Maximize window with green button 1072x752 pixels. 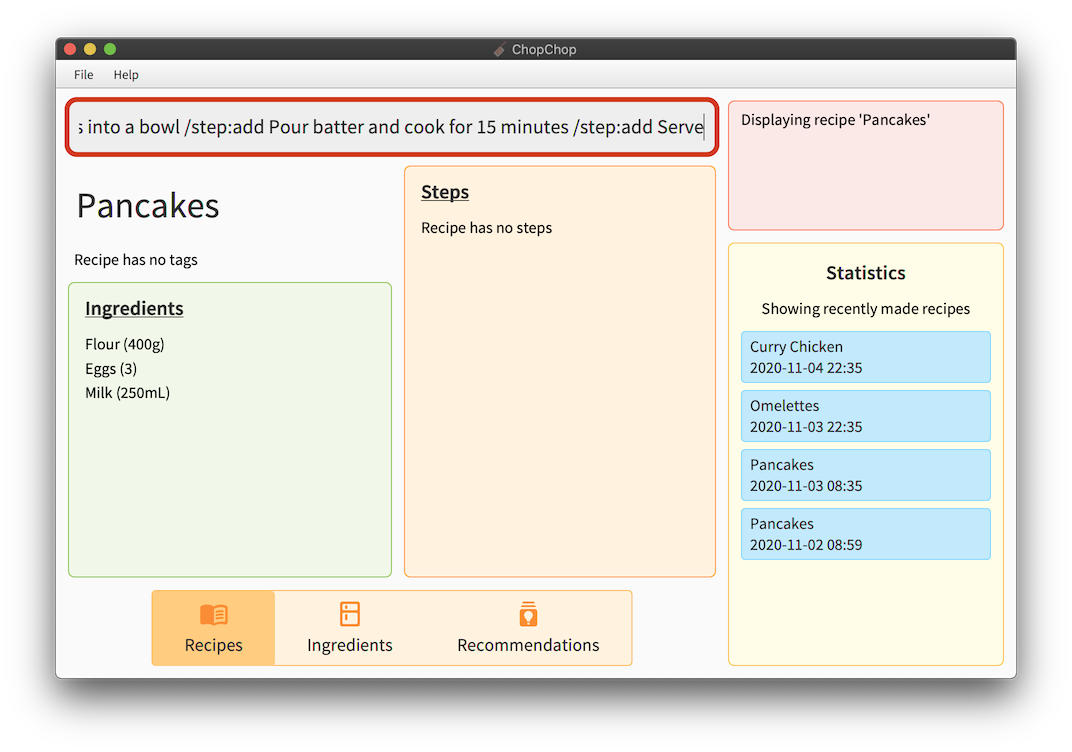click(x=110, y=49)
